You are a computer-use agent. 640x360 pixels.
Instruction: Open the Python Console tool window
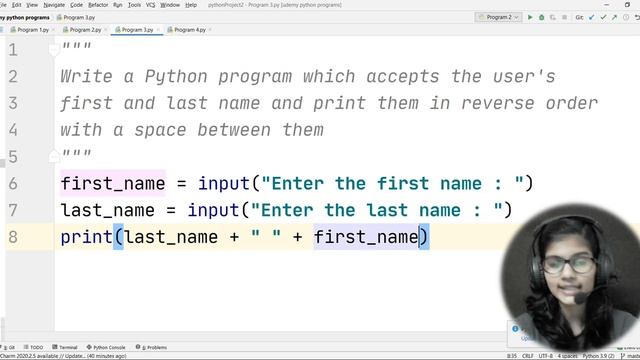click(x=106, y=347)
